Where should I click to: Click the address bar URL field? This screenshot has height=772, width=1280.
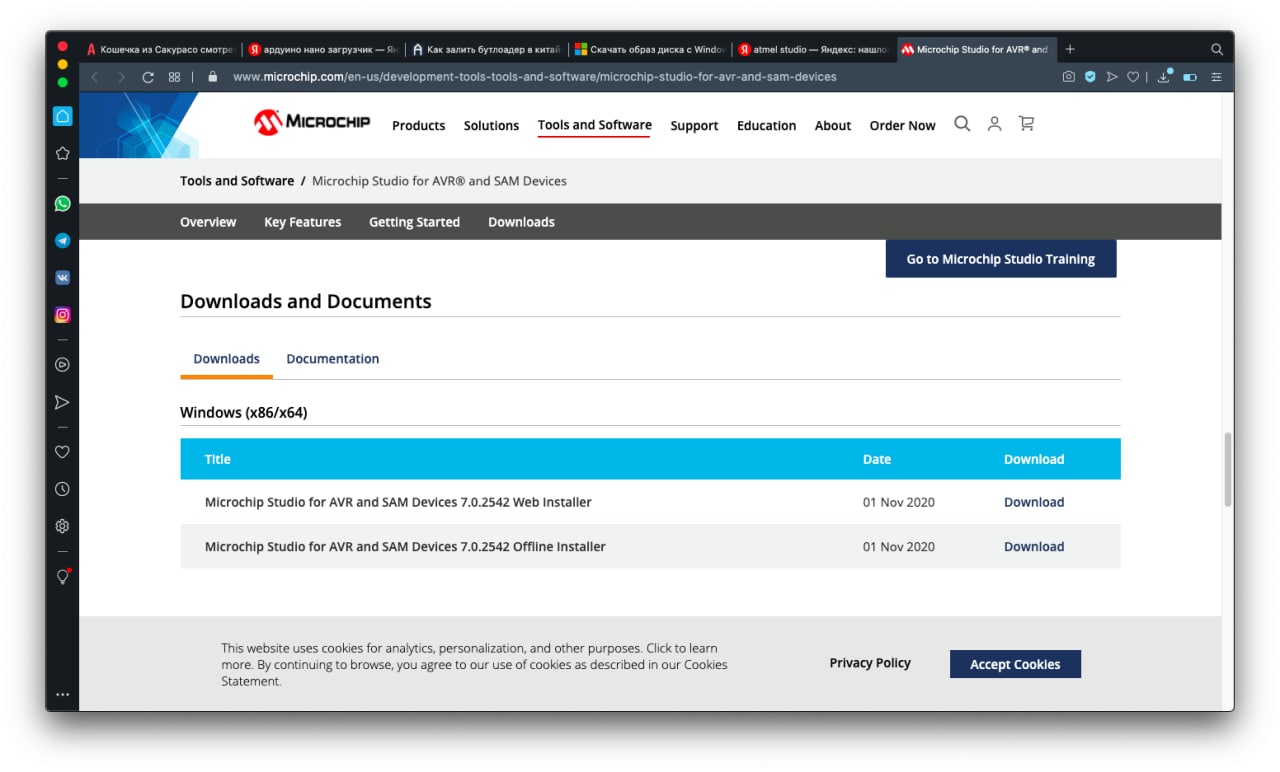(x=534, y=77)
